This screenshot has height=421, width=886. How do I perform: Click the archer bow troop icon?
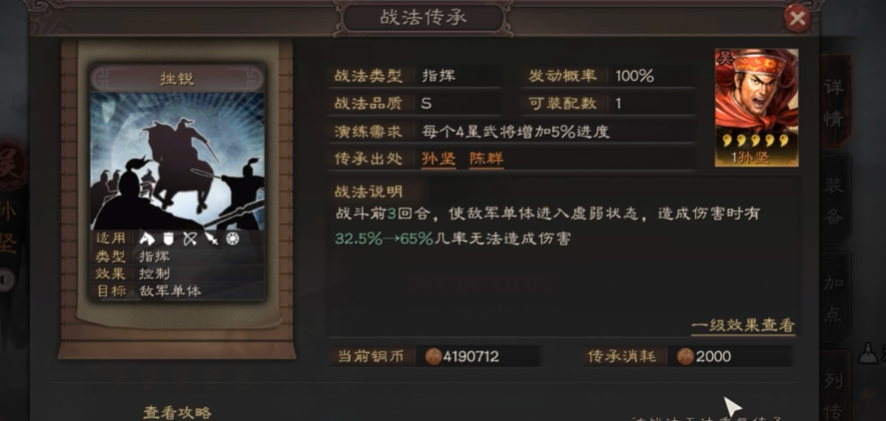[190, 239]
